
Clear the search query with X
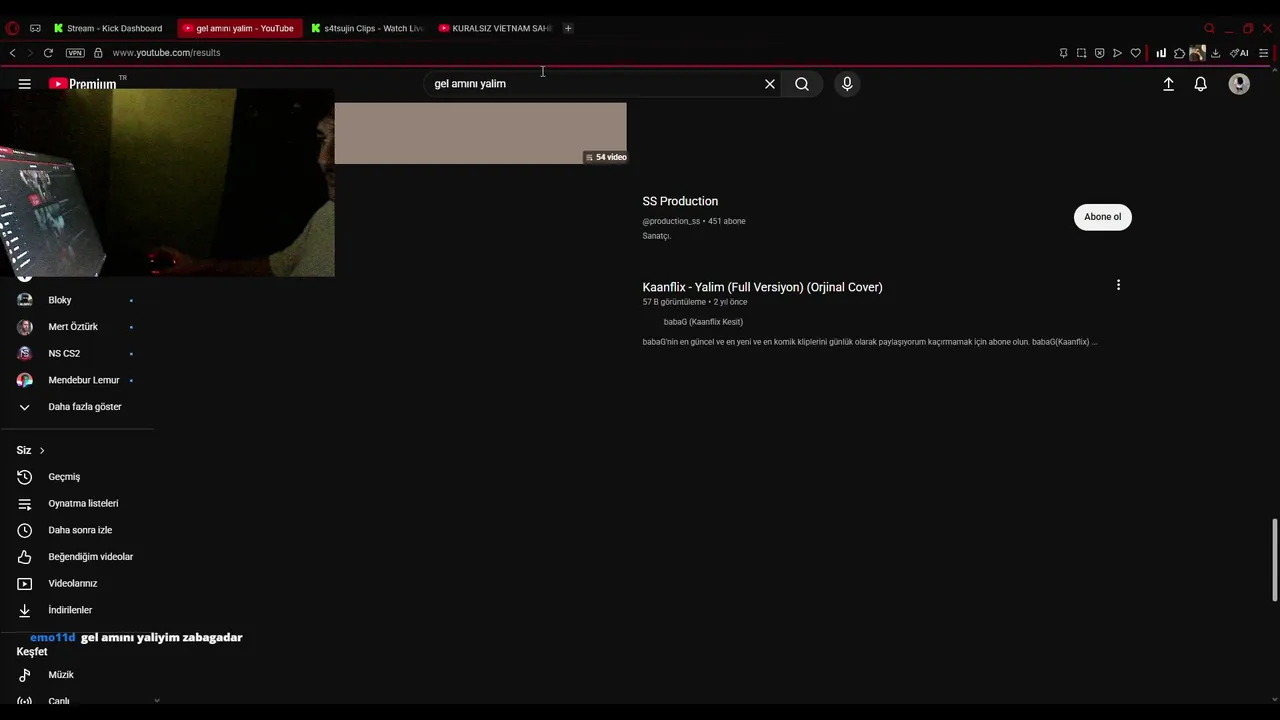pos(770,84)
